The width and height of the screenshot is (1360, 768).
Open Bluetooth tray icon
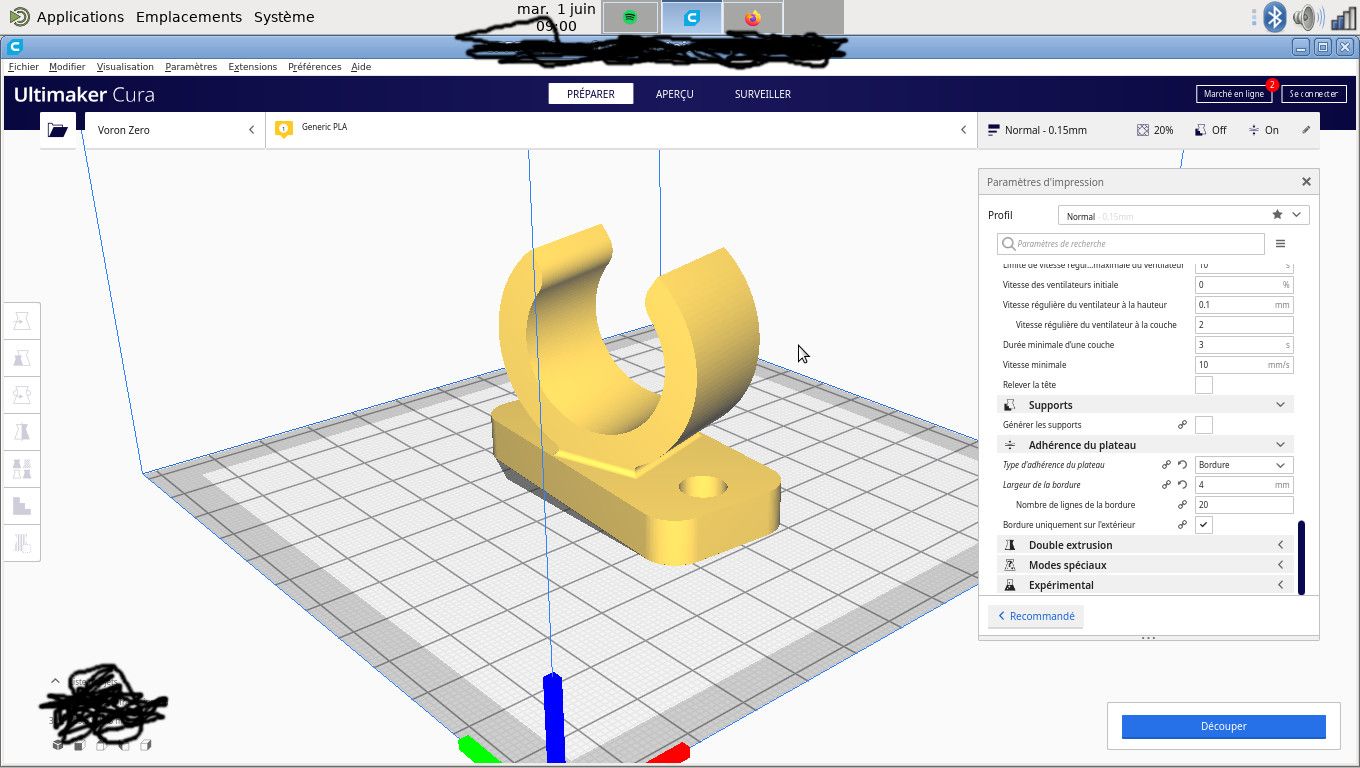pos(1274,17)
